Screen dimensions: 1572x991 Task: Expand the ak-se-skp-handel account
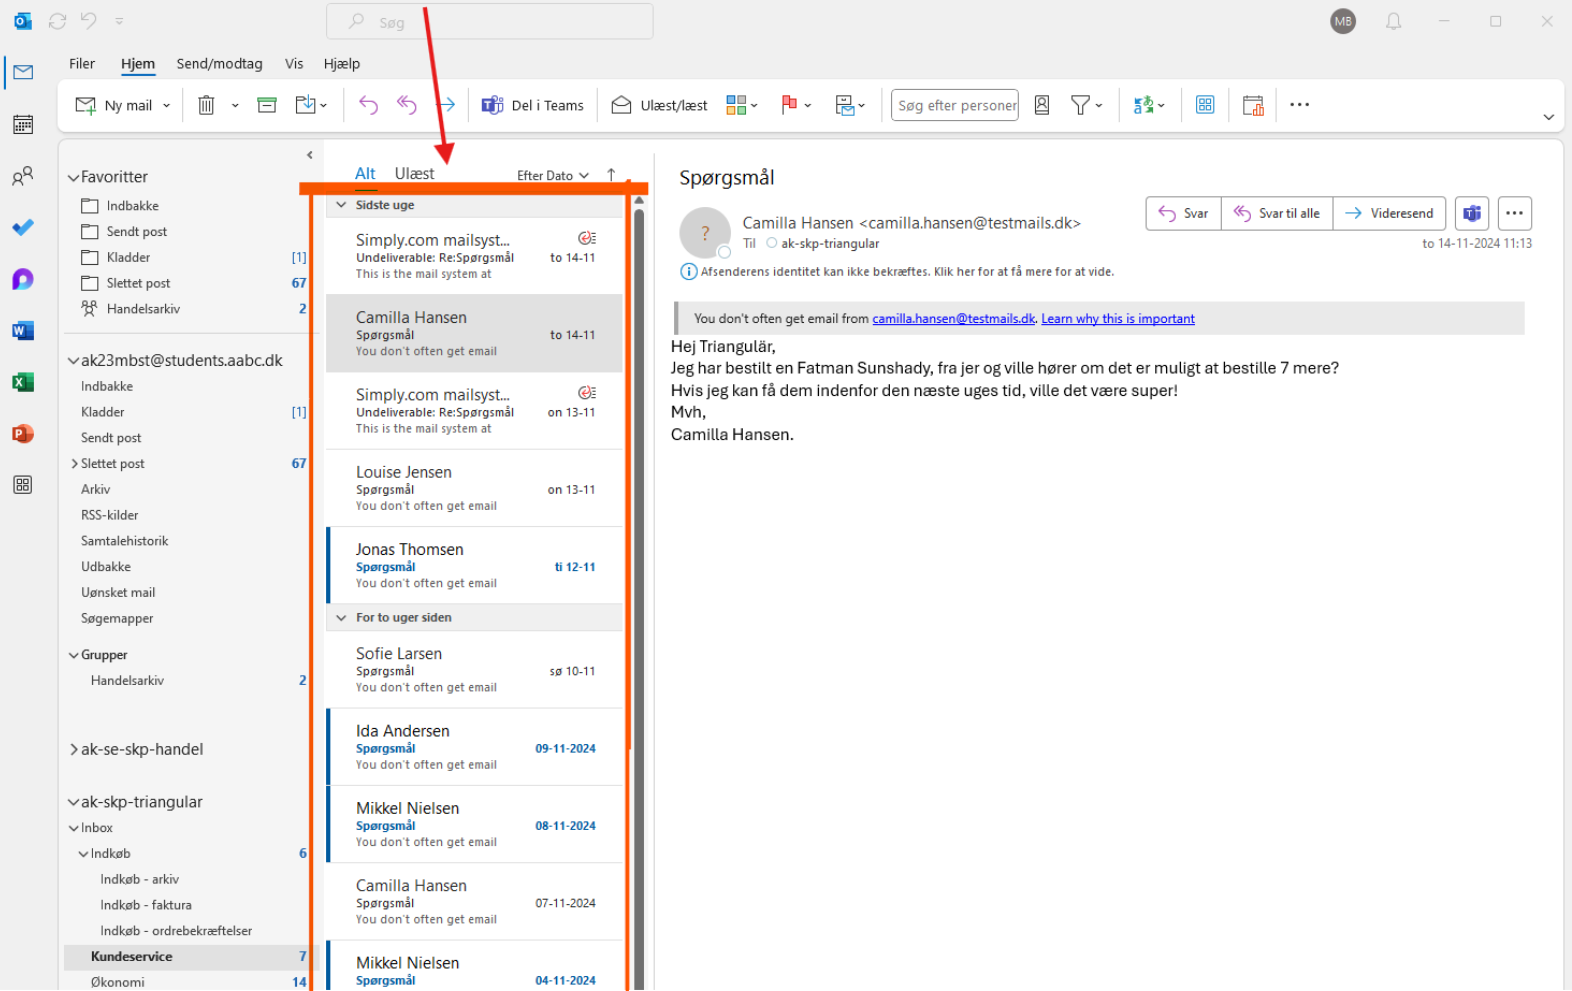point(74,750)
